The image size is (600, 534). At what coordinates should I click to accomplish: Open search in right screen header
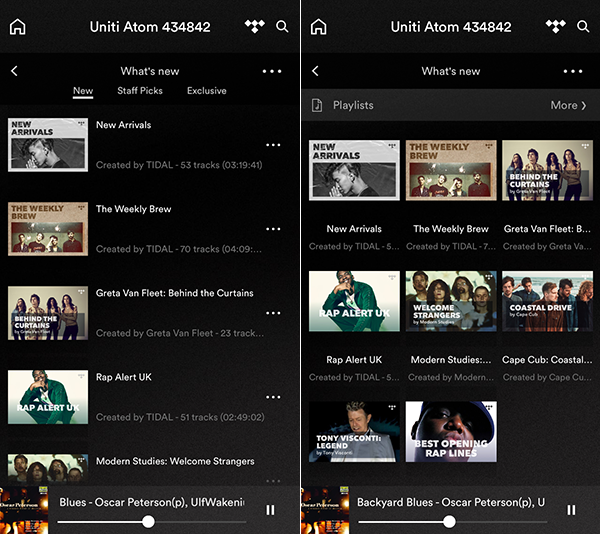click(x=583, y=26)
